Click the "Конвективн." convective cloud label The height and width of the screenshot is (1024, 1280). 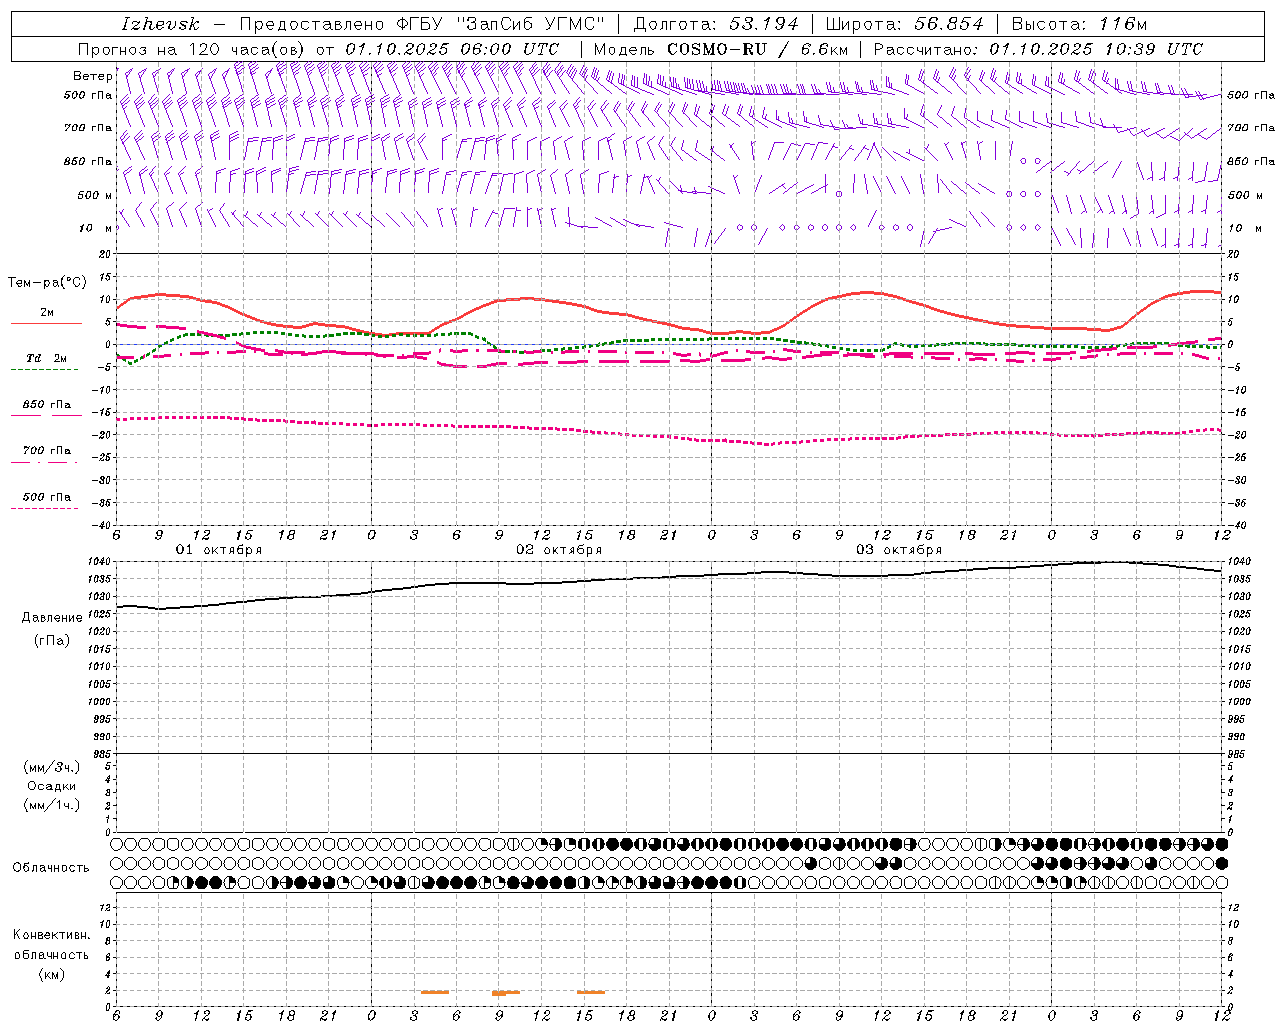[51, 935]
